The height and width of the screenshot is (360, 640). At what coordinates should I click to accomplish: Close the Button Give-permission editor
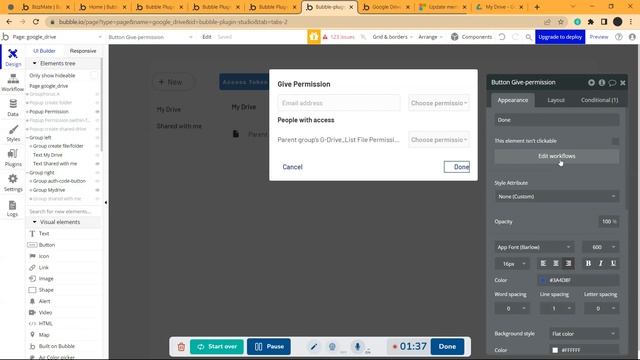pos(622,82)
